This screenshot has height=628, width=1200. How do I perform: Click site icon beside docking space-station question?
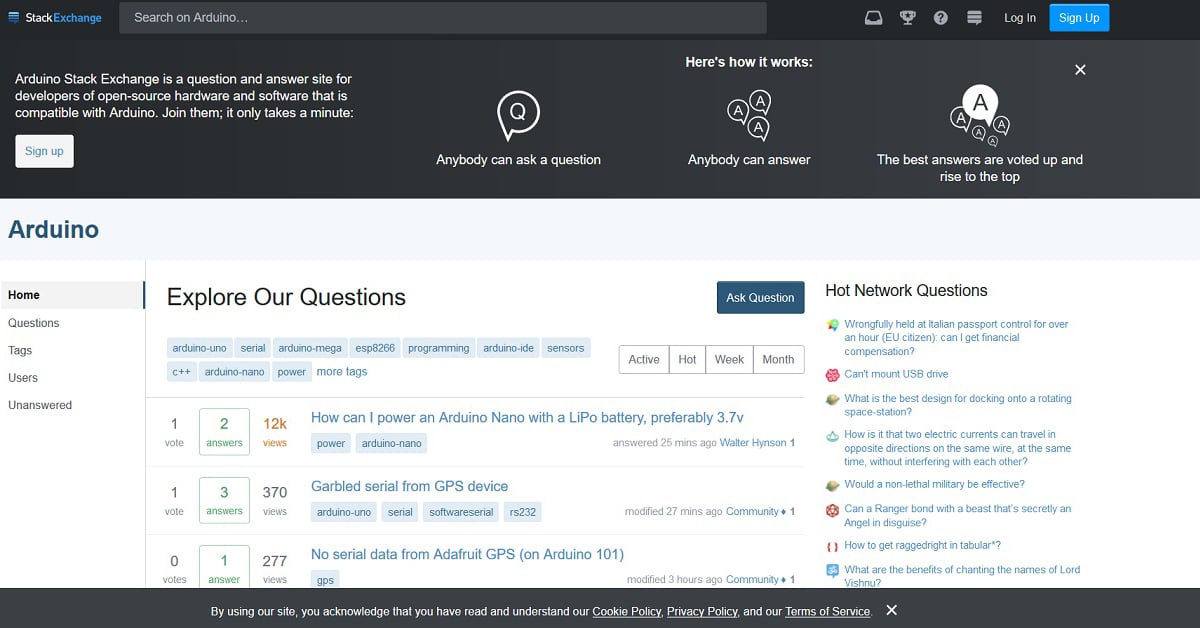832,399
